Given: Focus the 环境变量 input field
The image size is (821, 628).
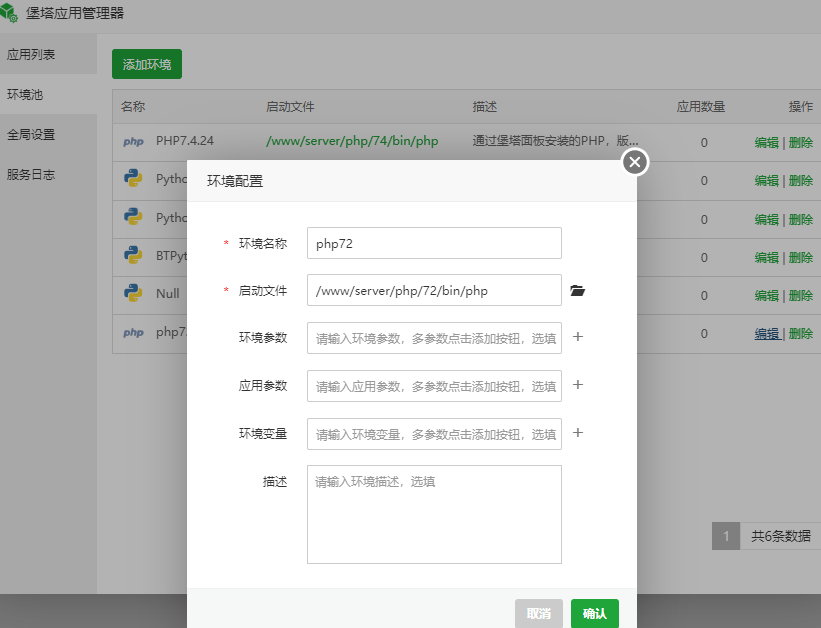Looking at the screenshot, I should (434, 434).
